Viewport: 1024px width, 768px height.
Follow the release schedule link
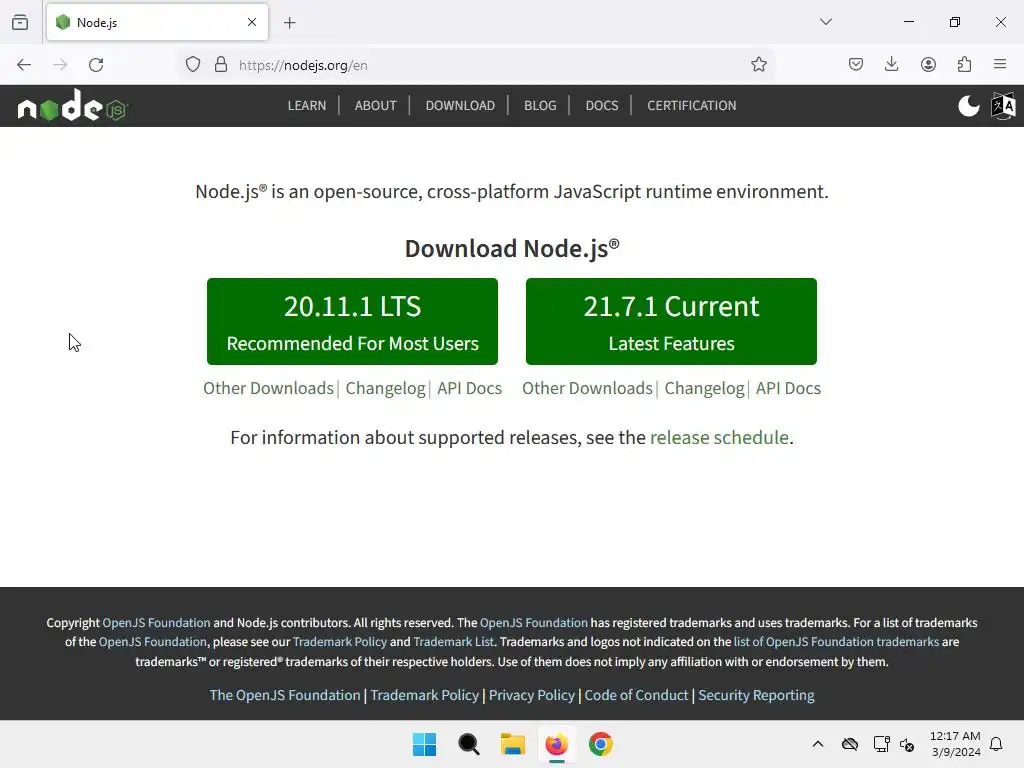click(719, 438)
